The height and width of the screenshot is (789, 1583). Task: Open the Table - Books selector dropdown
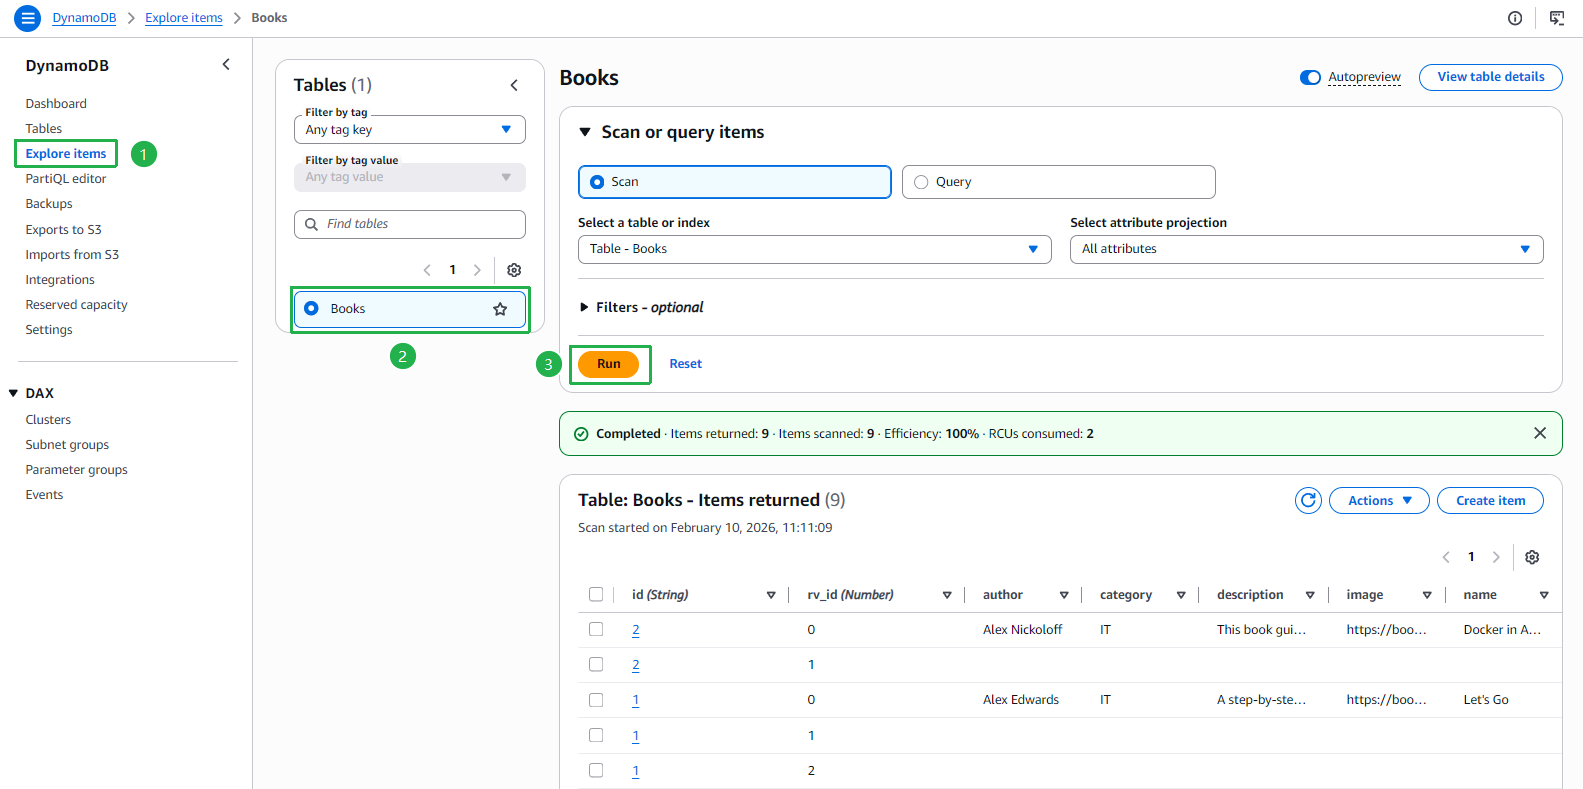click(x=815, y=249)
